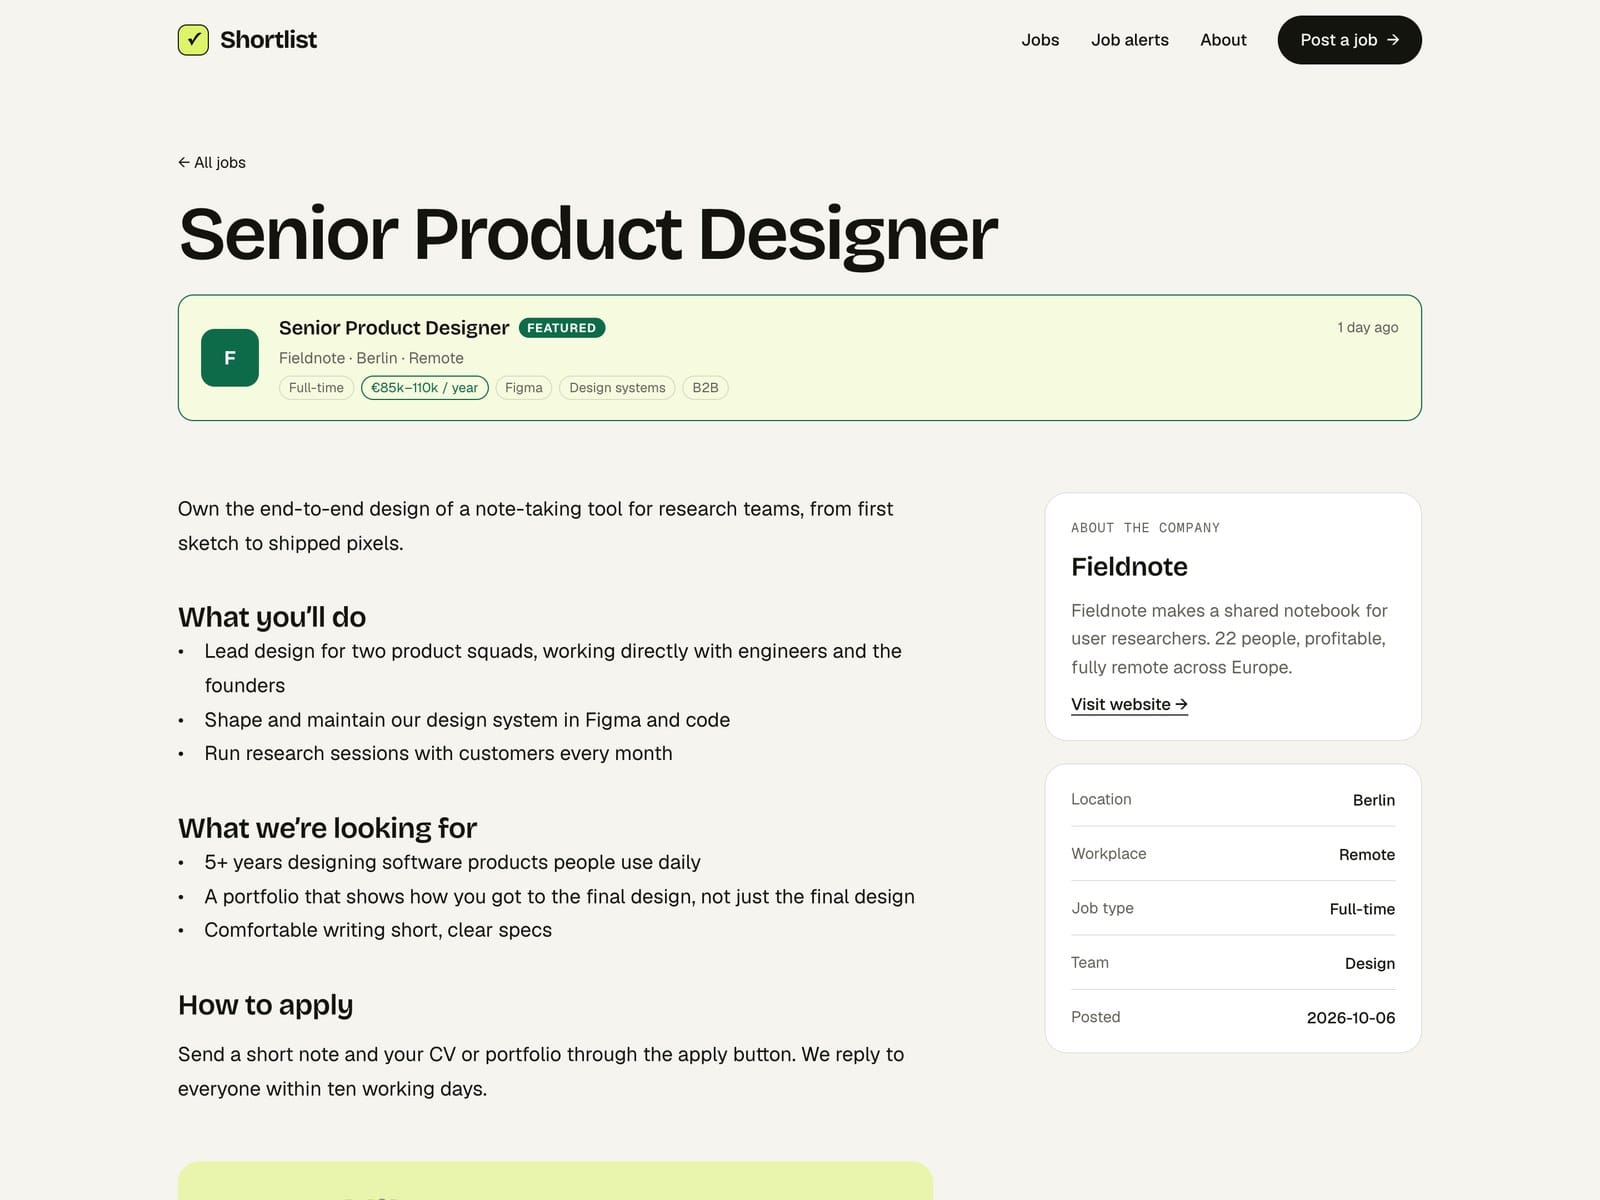Click the Shortlist brand name
Viewport: 1600px width, 1200px height.
coord(268,40)
